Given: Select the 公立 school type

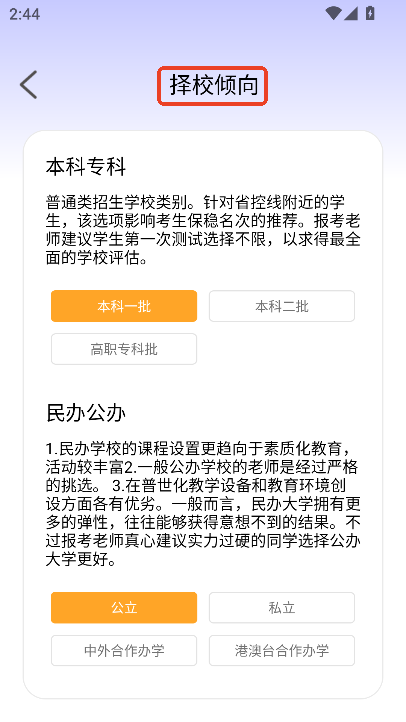Looking at the screenshot, I should point(124,608).
